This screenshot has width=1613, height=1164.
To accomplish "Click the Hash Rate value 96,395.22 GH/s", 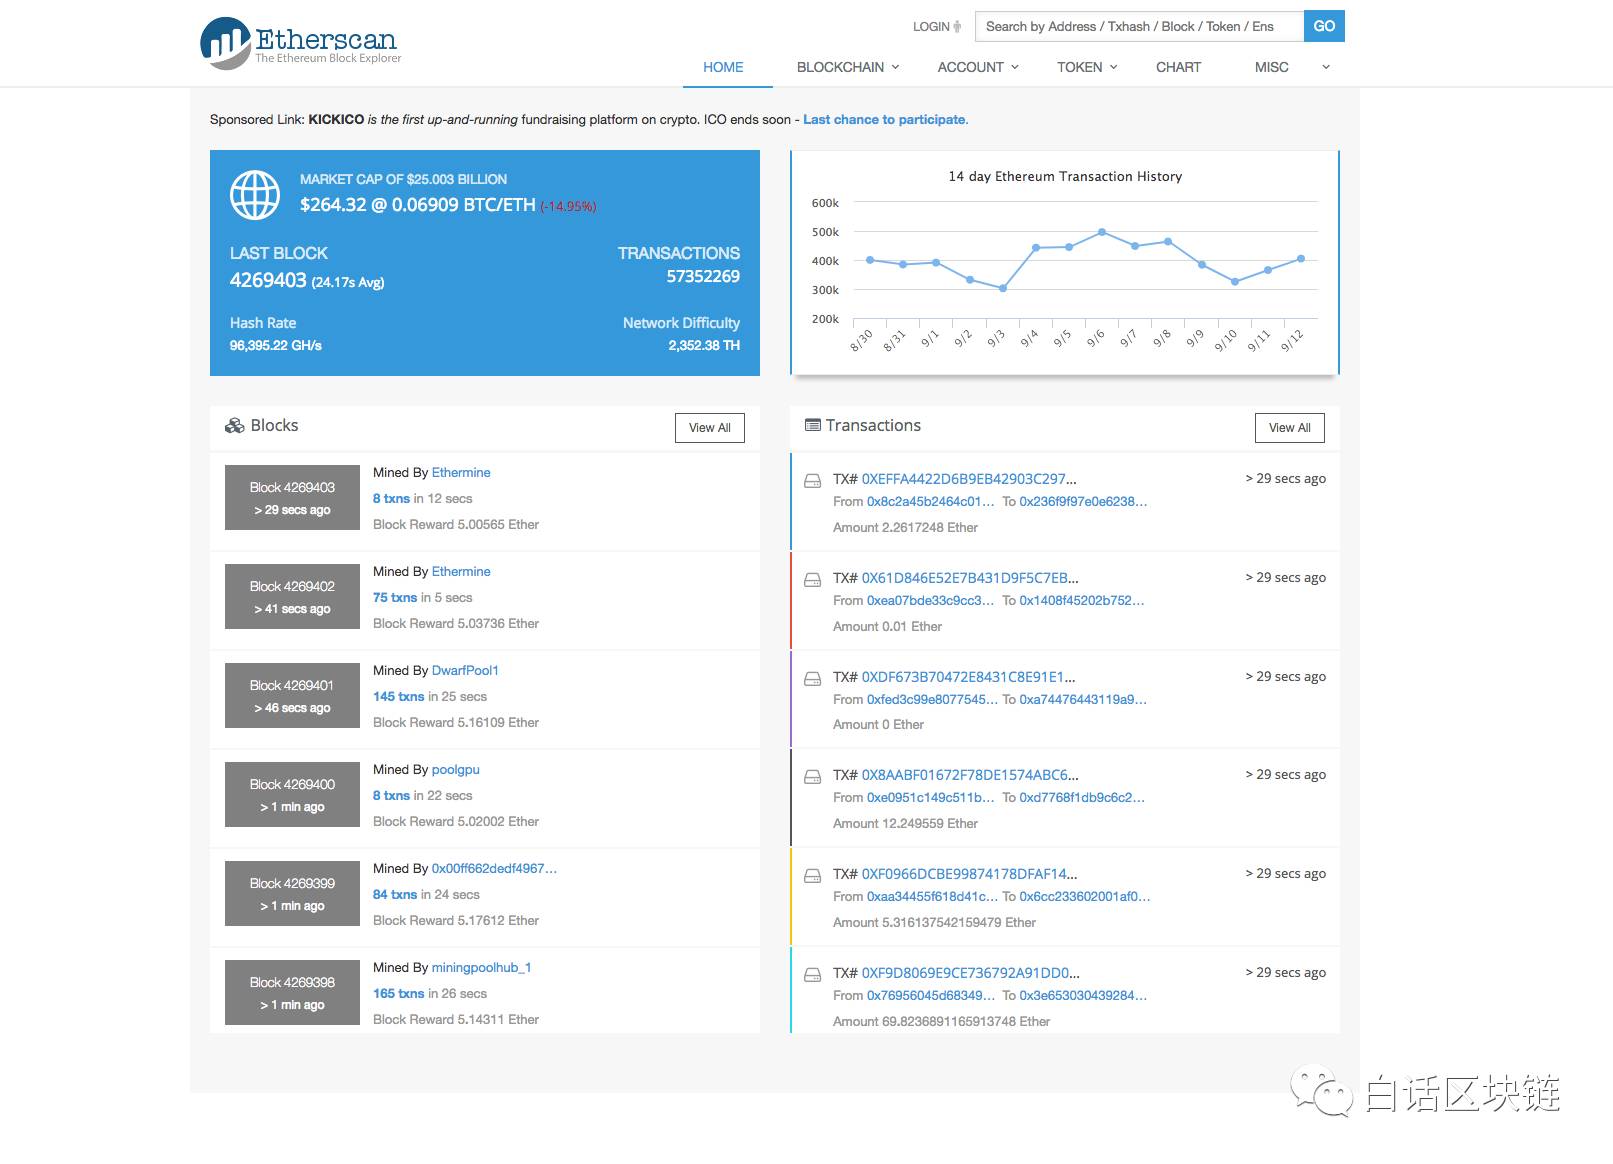I will click(x=276, y=346).
